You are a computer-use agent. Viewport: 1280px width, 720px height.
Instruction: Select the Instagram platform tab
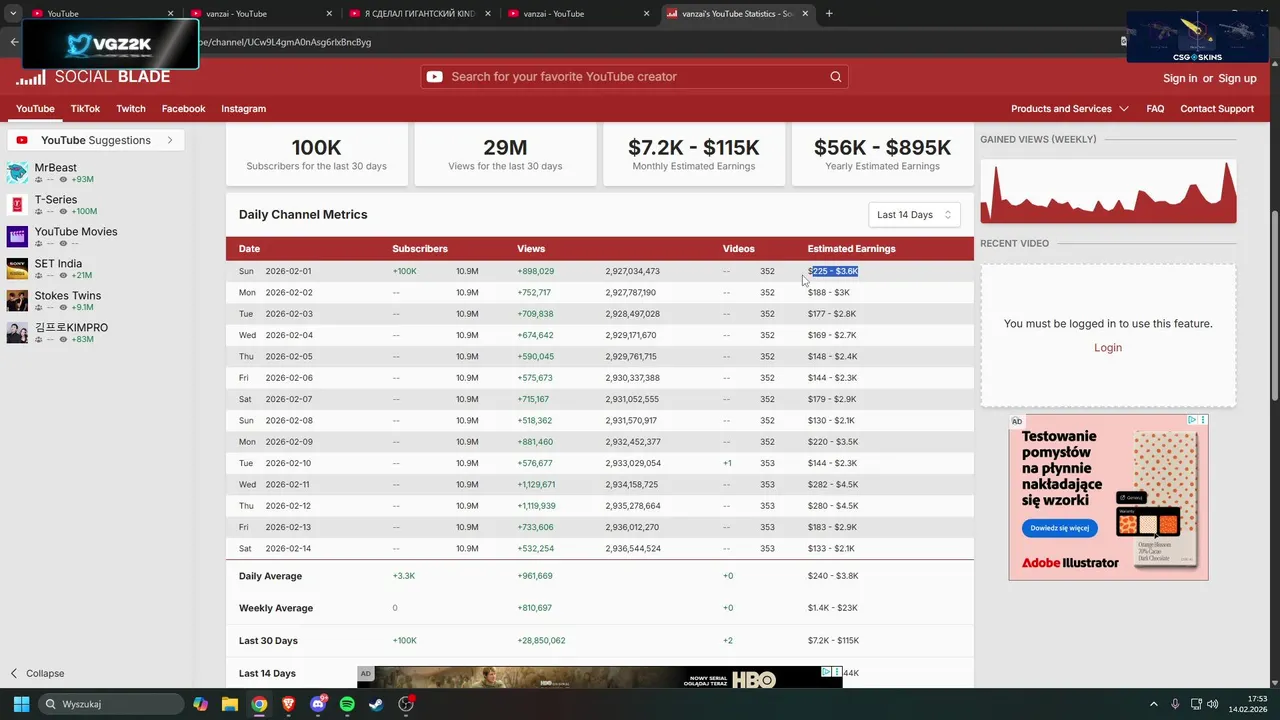coord(244,108)
